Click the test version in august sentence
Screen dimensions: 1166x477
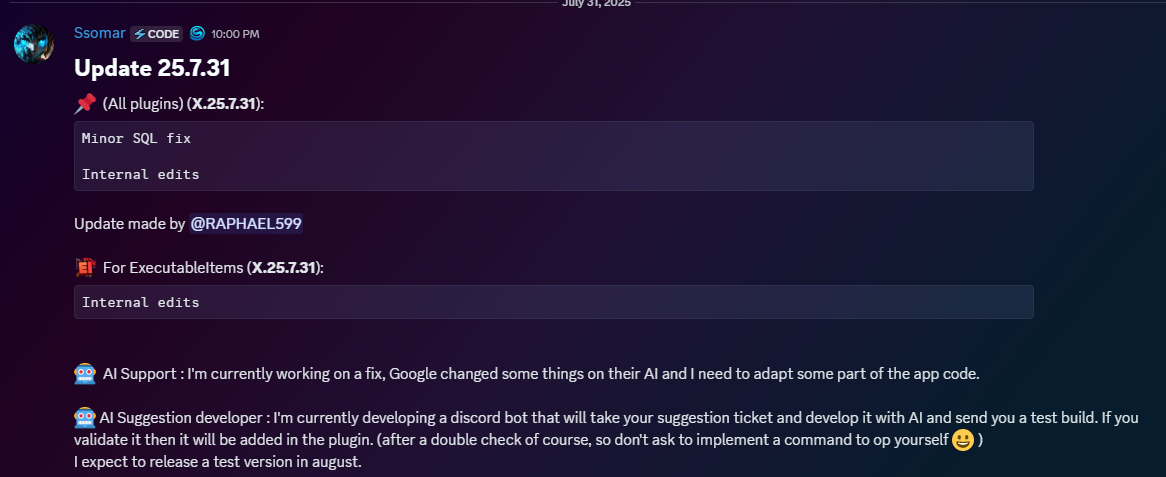point(218,462)
